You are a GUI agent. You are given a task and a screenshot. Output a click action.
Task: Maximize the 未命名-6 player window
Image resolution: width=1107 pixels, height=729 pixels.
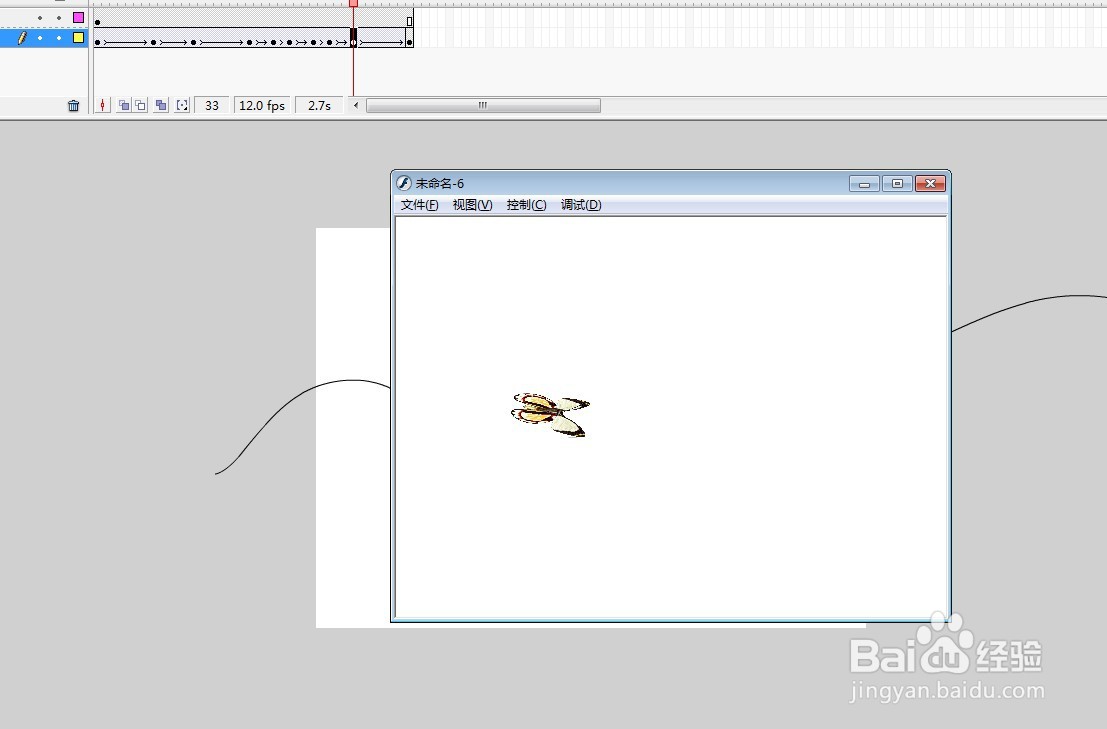point(897,183)
